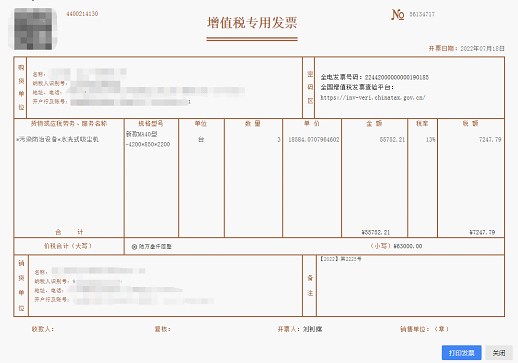Click the amount value 55752.21
Image resolution: width=518 pixels, height=363 pixels.
[392, 140]
